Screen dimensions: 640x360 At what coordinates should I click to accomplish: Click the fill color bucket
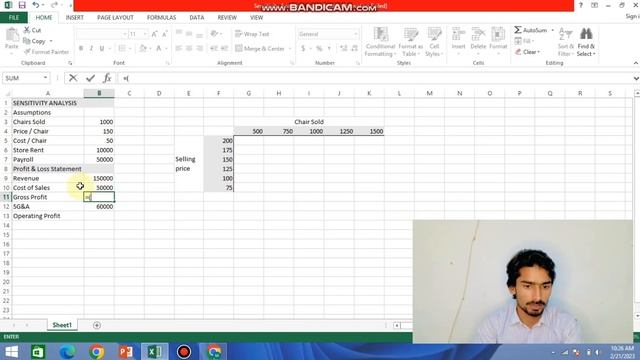pos(142,49)
